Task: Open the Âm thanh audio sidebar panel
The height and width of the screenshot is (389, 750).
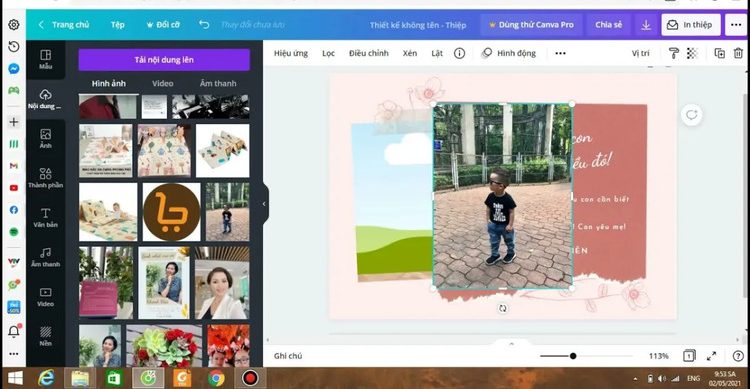Action: point(45,257)
